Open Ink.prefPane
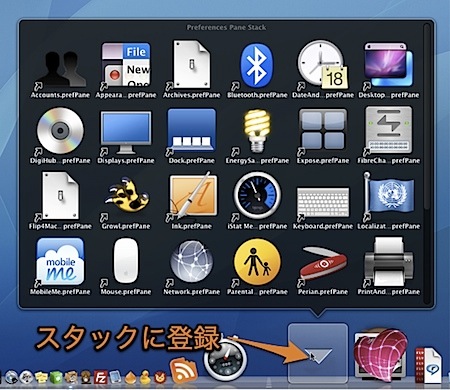450x390 pixels. [192, 197]
